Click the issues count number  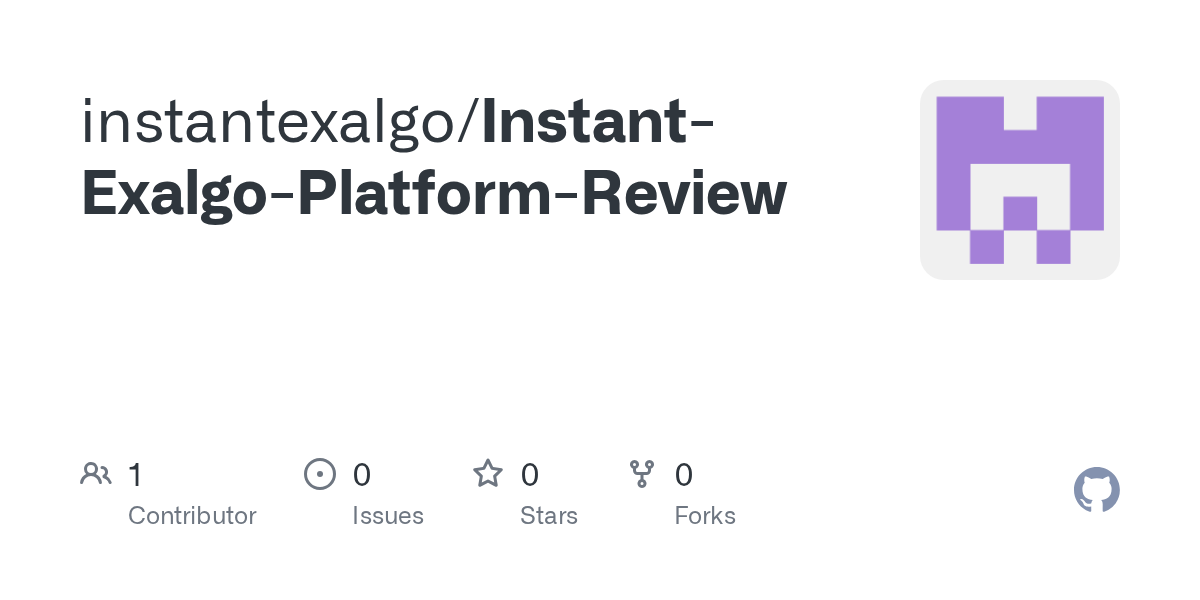(x=362, y=474)
